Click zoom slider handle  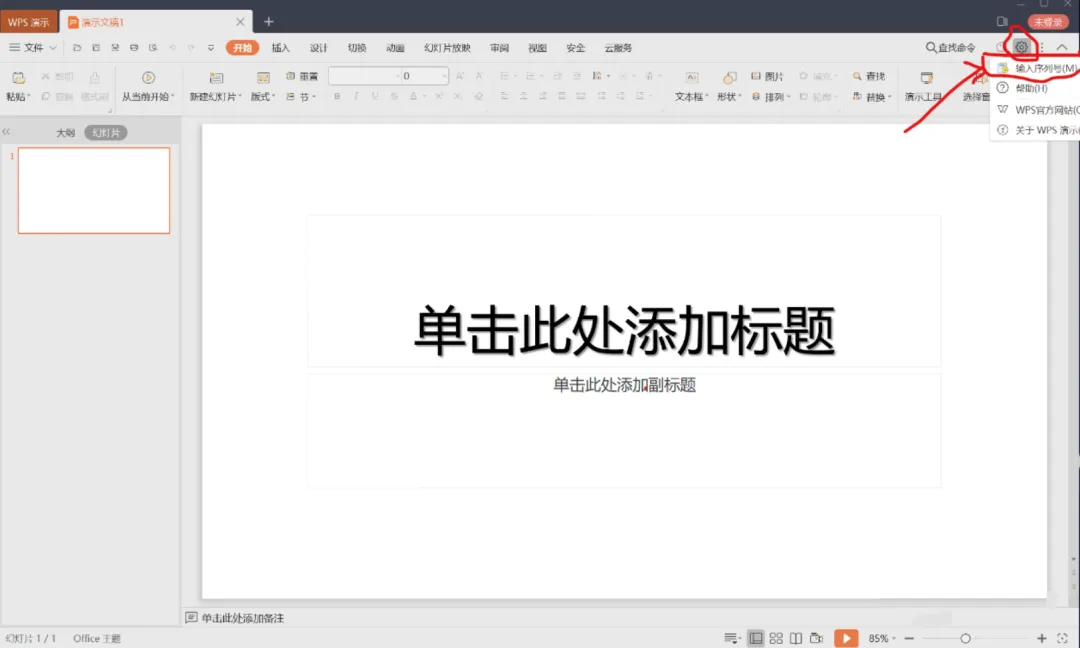(x=965, y=638)
